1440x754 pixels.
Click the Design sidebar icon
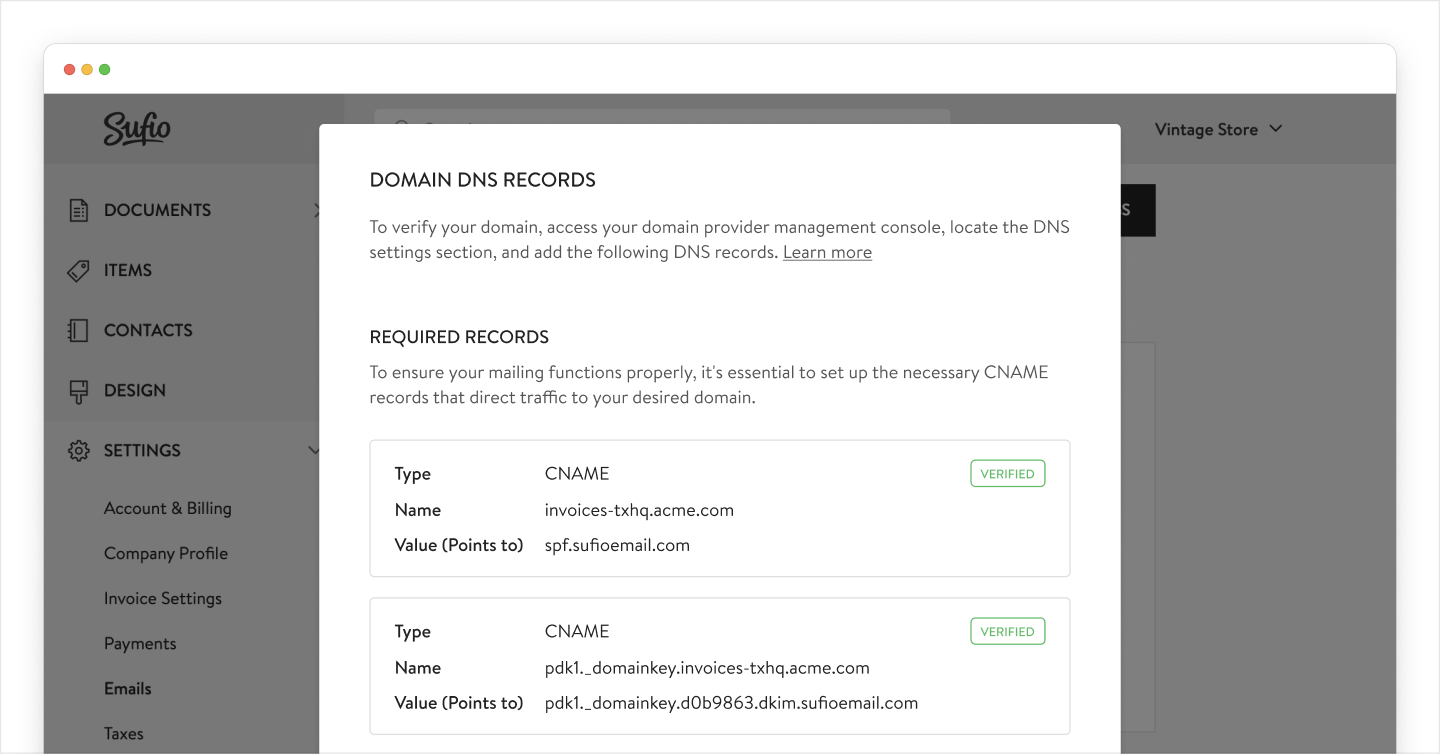[x=80, y=390]
